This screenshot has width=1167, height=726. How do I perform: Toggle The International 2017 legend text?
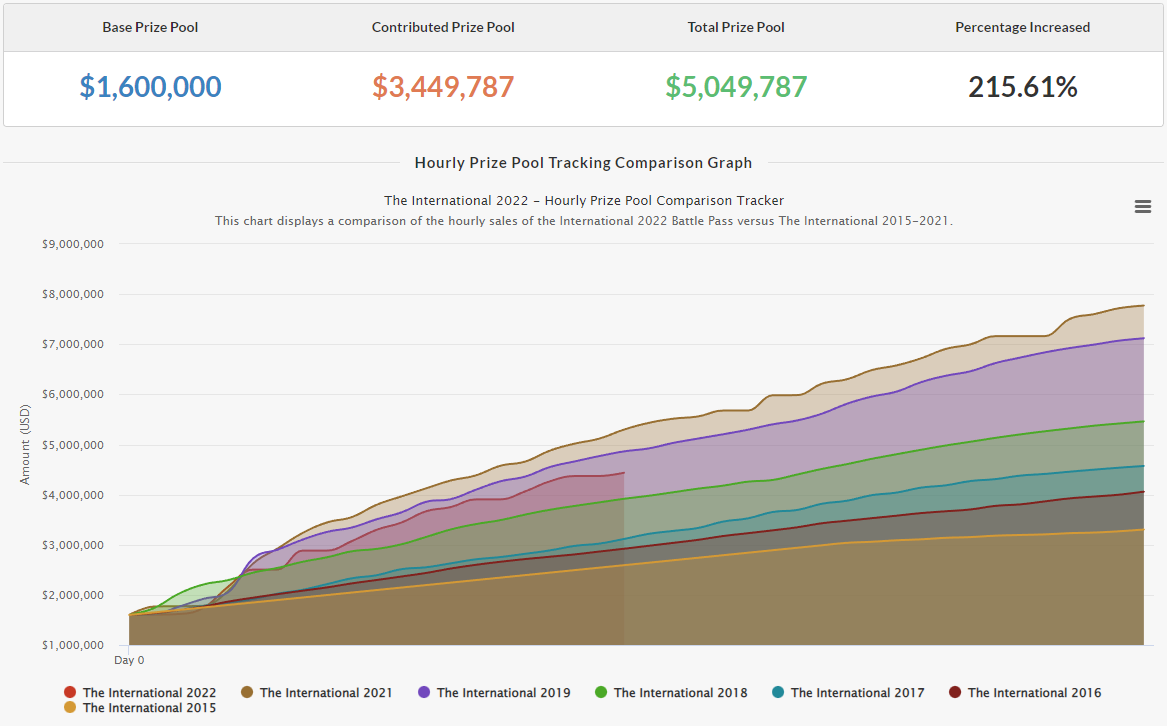tap(857, 692)
